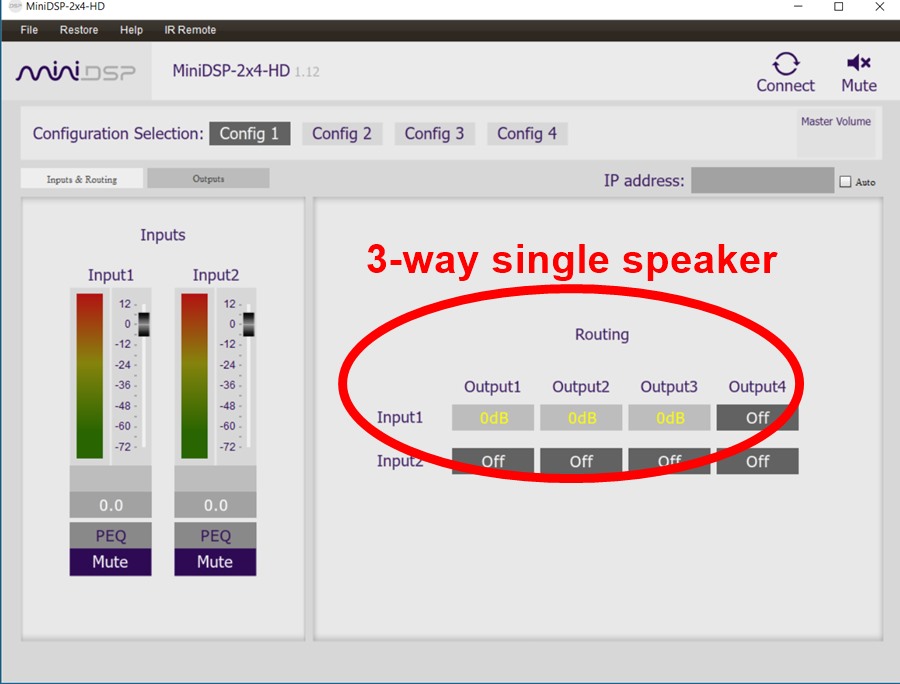The width and height of the screenshot is (900, 684).
Task: Click the Configuration Selection label
Action: (x=118, y=134)
